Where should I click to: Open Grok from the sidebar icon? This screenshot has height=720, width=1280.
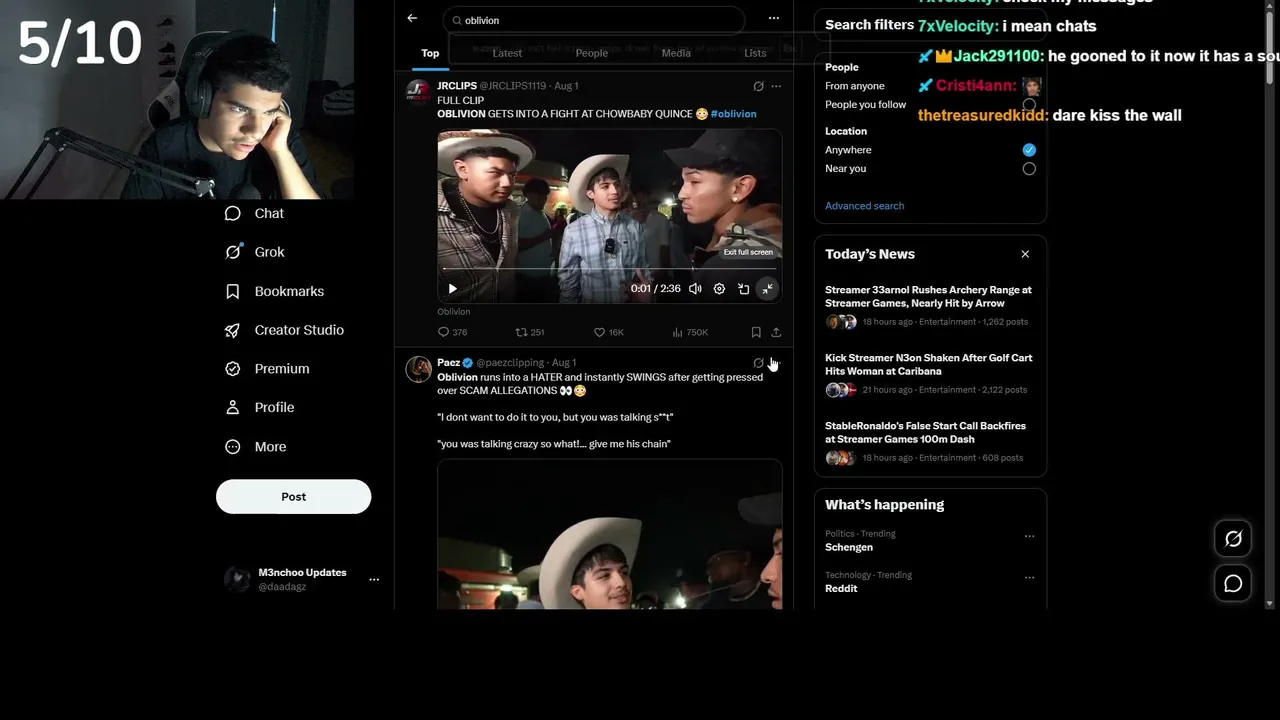click(x=233, y=252)
